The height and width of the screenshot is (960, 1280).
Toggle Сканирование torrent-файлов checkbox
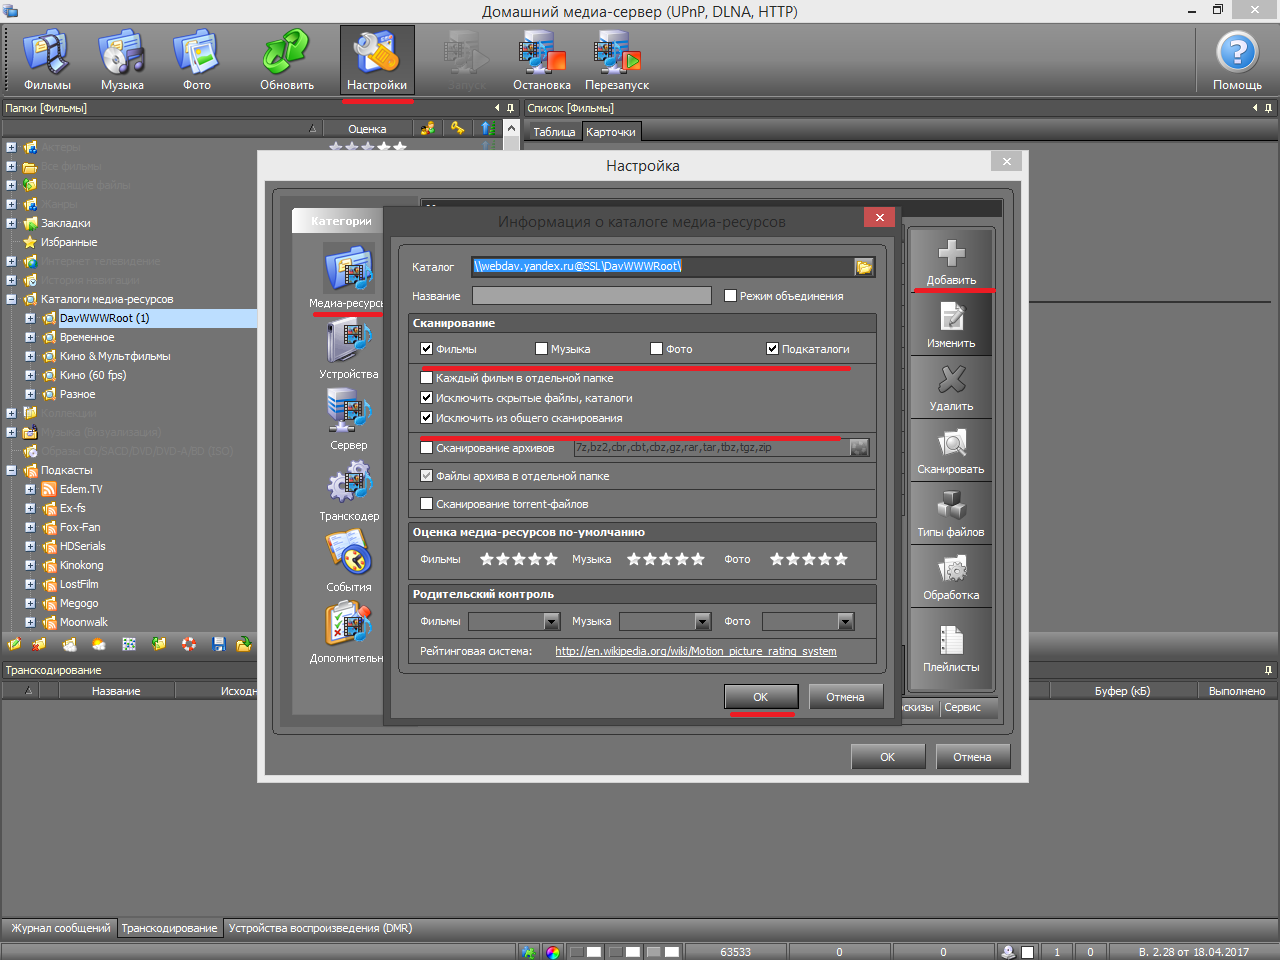click(427, 504)
